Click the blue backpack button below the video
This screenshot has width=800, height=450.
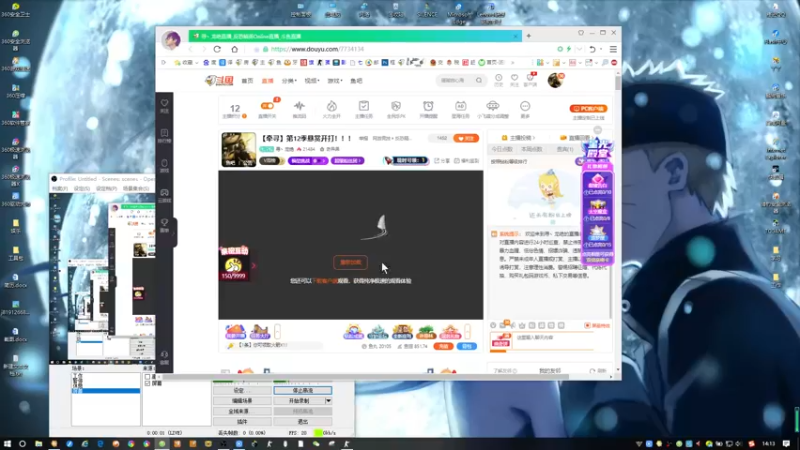[467, 346]
